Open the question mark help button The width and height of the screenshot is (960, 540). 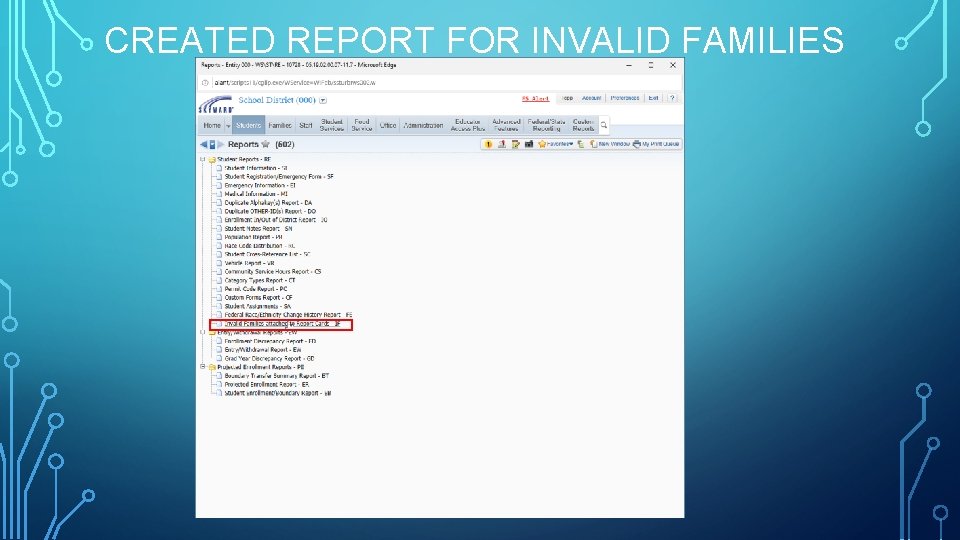pyautogui.click(x=672, y=98)
